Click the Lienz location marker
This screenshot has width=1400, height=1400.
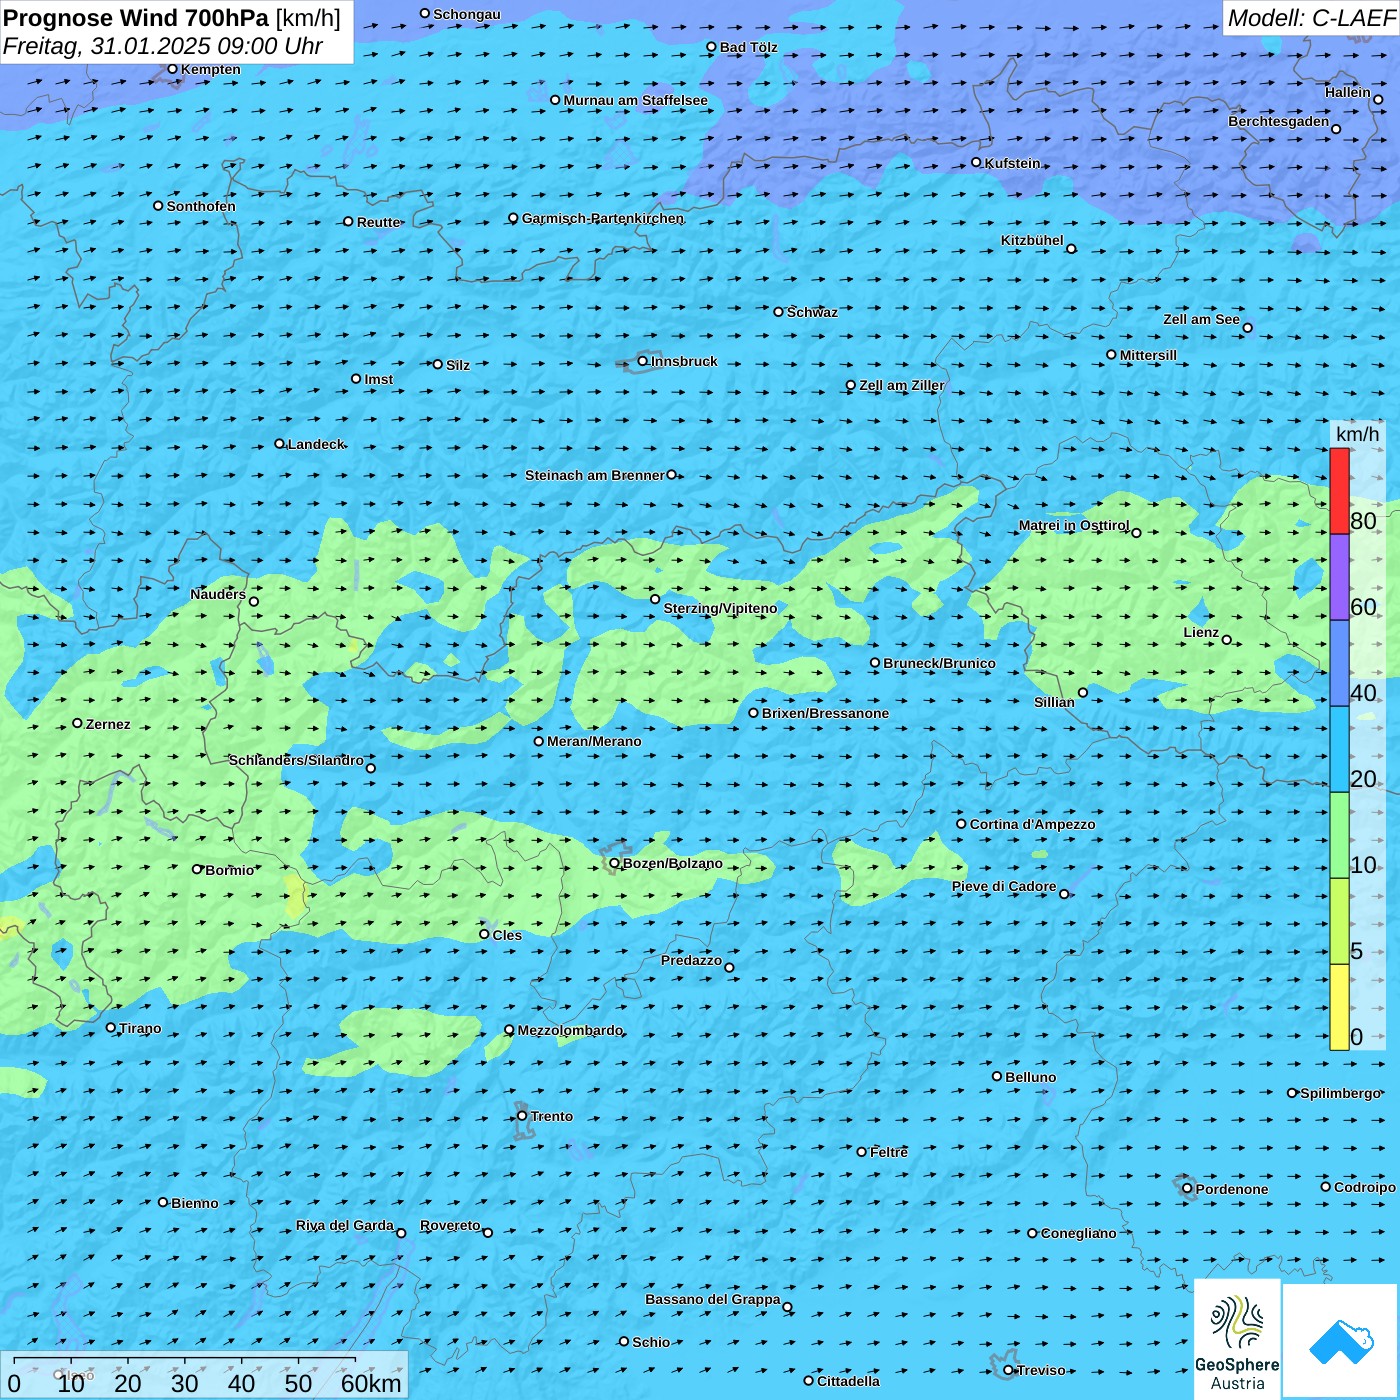pos(1227,640)
